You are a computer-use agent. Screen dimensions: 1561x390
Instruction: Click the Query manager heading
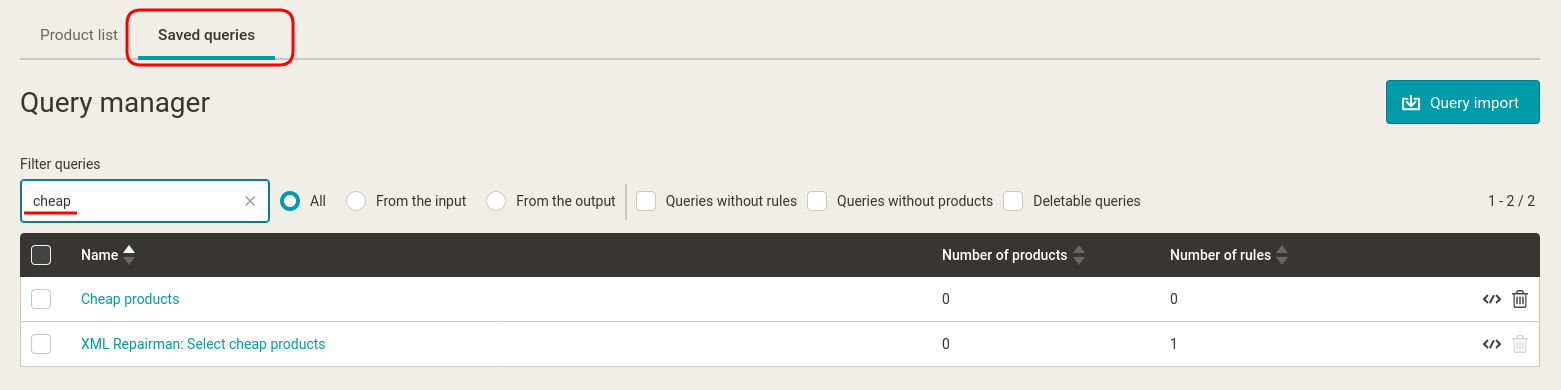click(115, 102)
